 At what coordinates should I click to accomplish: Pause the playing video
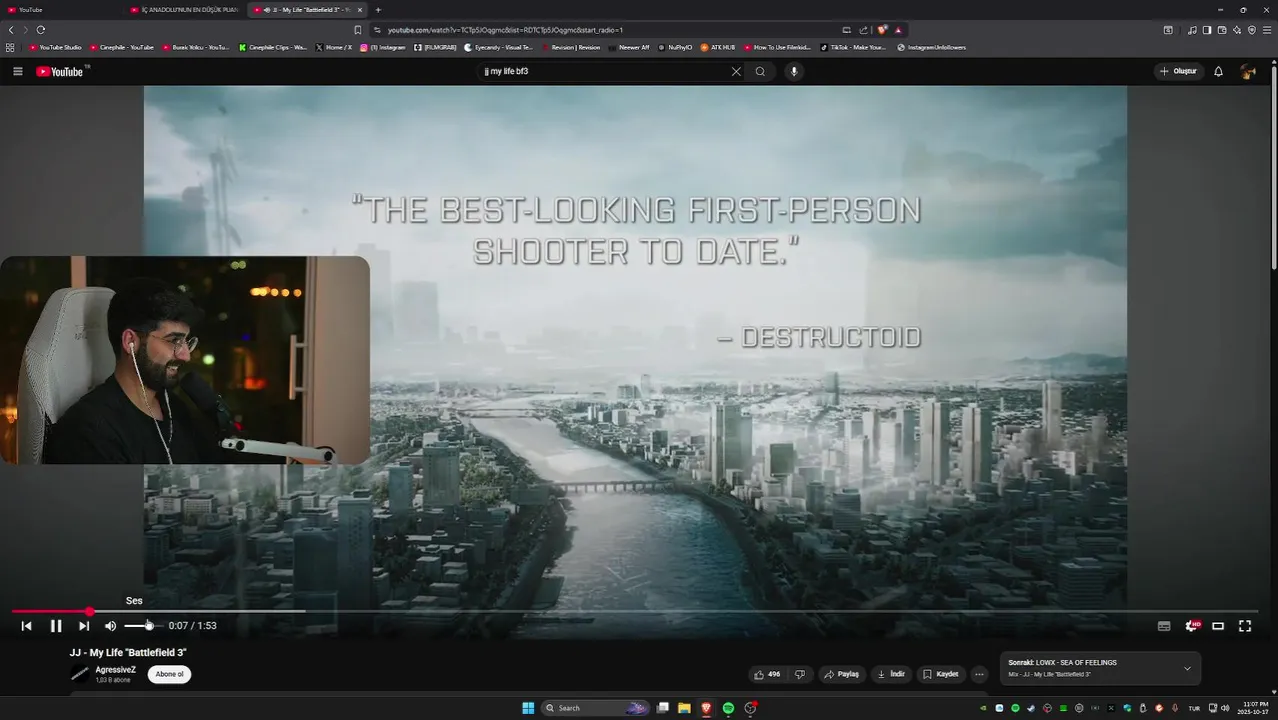56,626
